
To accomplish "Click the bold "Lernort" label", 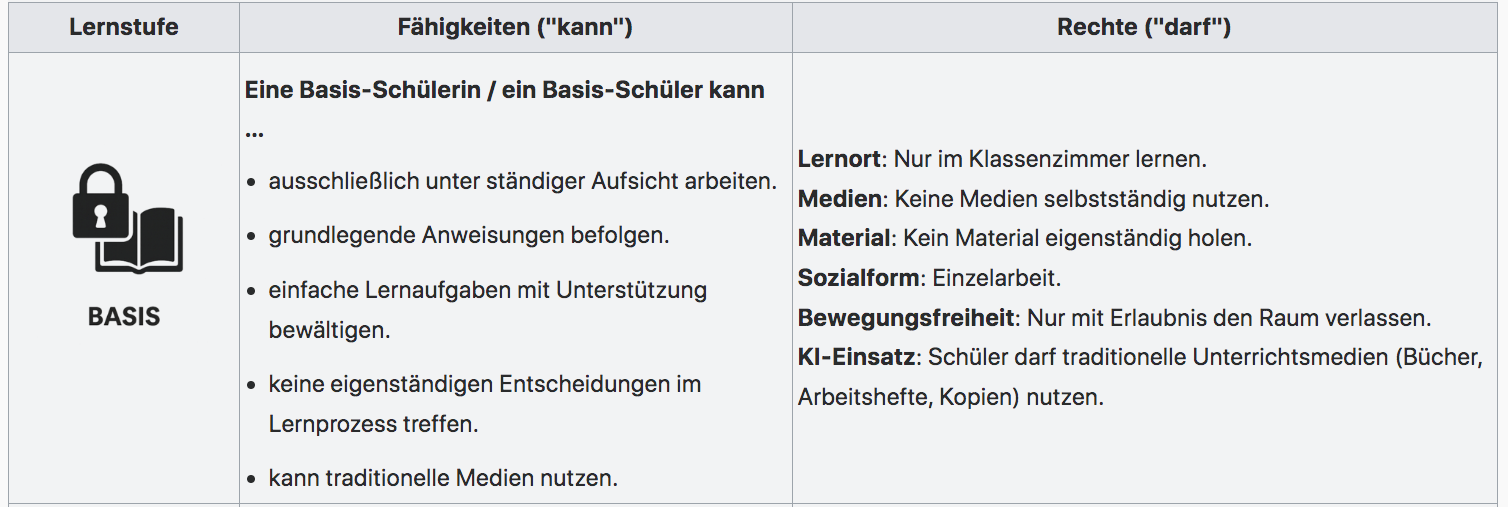I will (x=839, y=159).
